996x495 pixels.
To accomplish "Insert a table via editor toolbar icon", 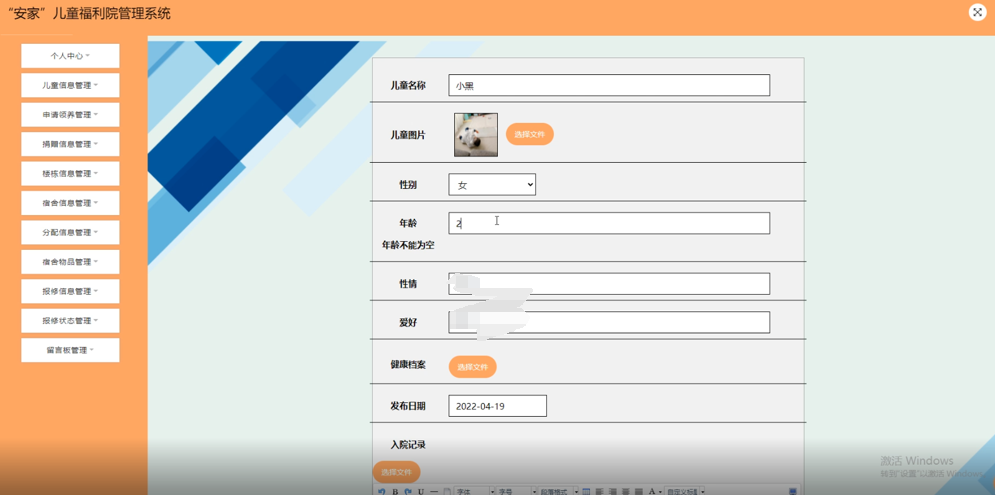I will (586, 492).
